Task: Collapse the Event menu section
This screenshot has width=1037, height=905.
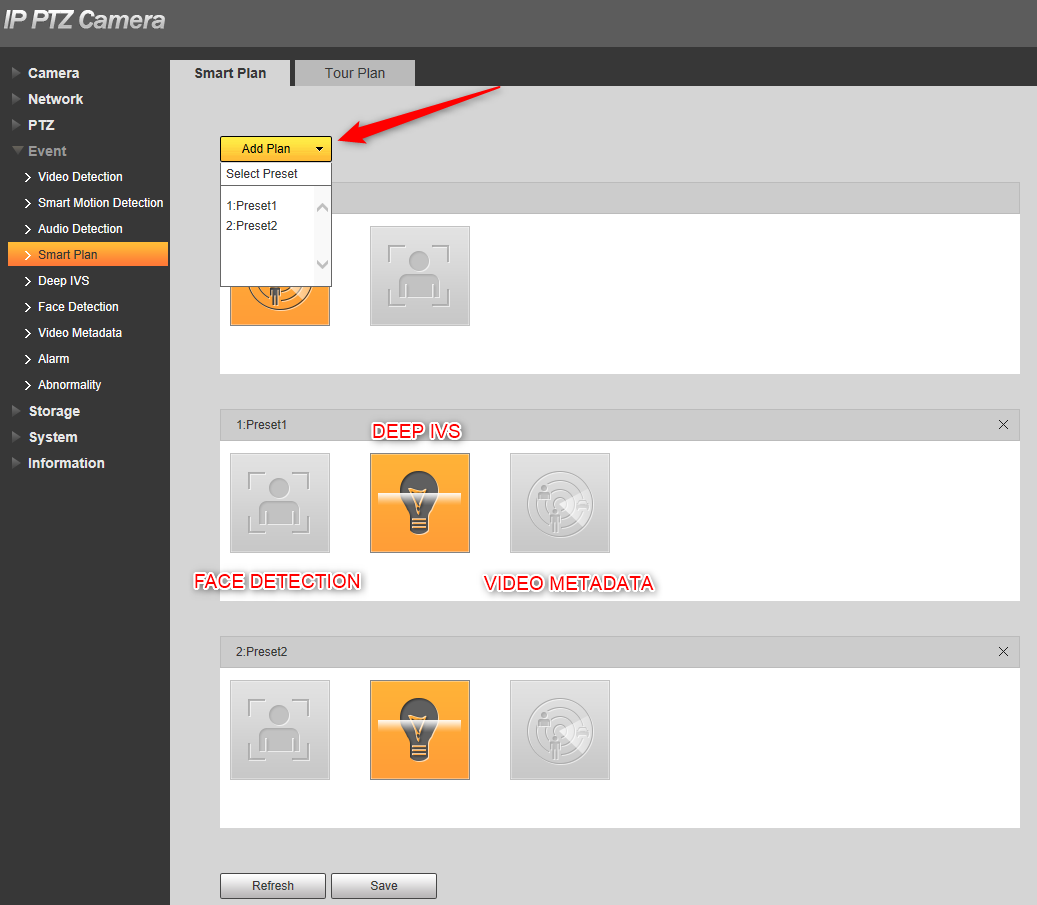Action: 46,151
